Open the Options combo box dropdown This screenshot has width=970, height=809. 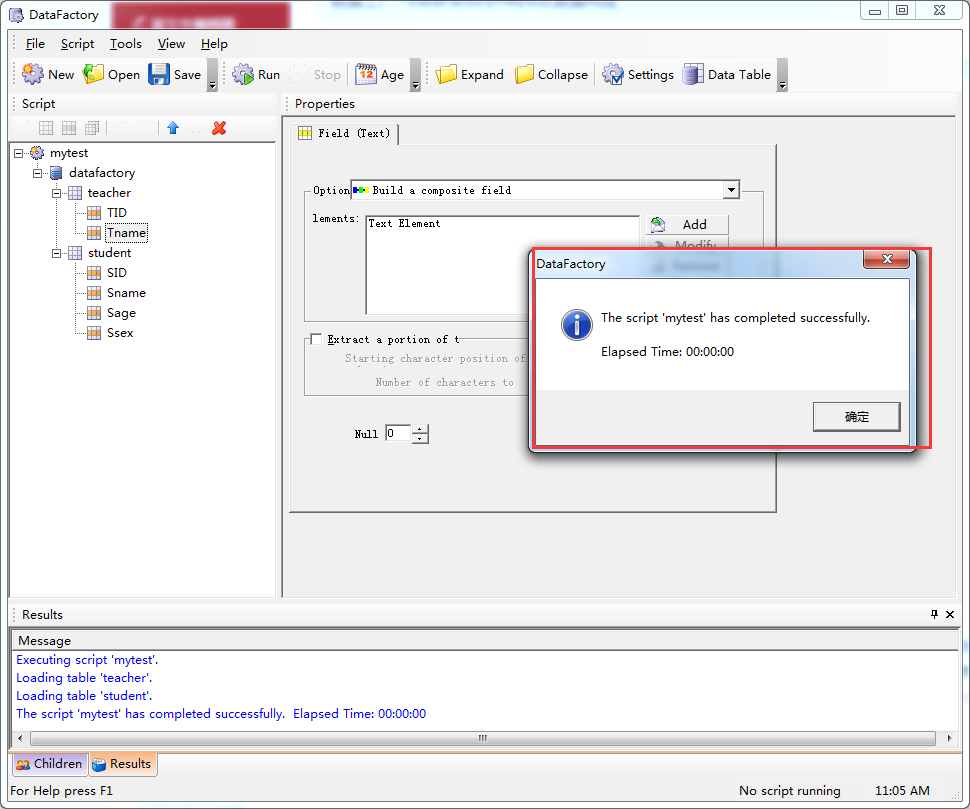(732, 190)
